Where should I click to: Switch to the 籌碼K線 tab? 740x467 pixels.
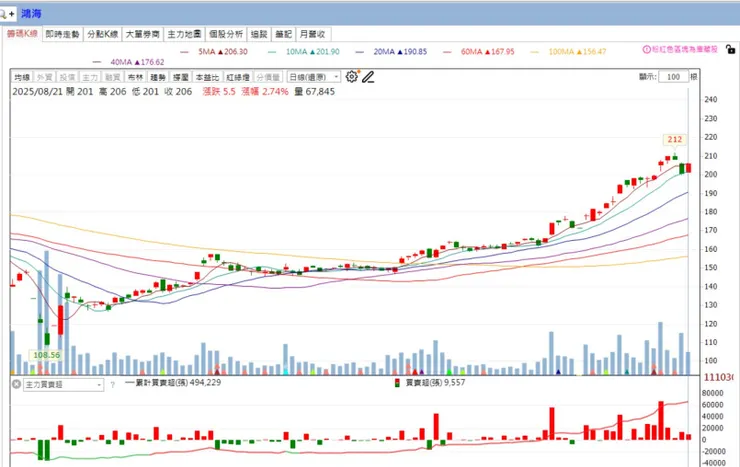(22, 33)
